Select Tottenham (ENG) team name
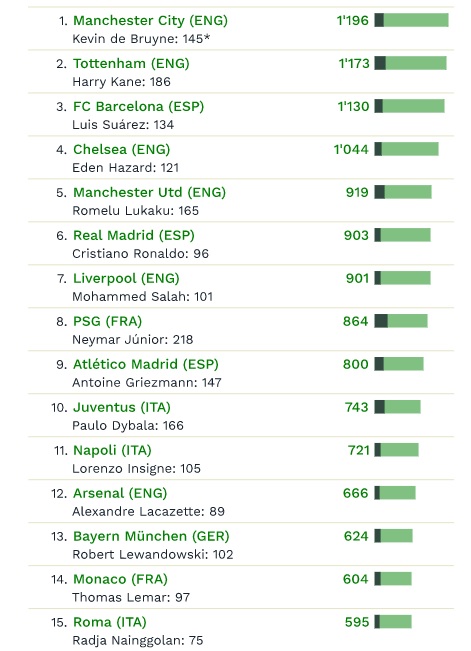The height and width of the screenshot is (651, 471). [131, 64]
